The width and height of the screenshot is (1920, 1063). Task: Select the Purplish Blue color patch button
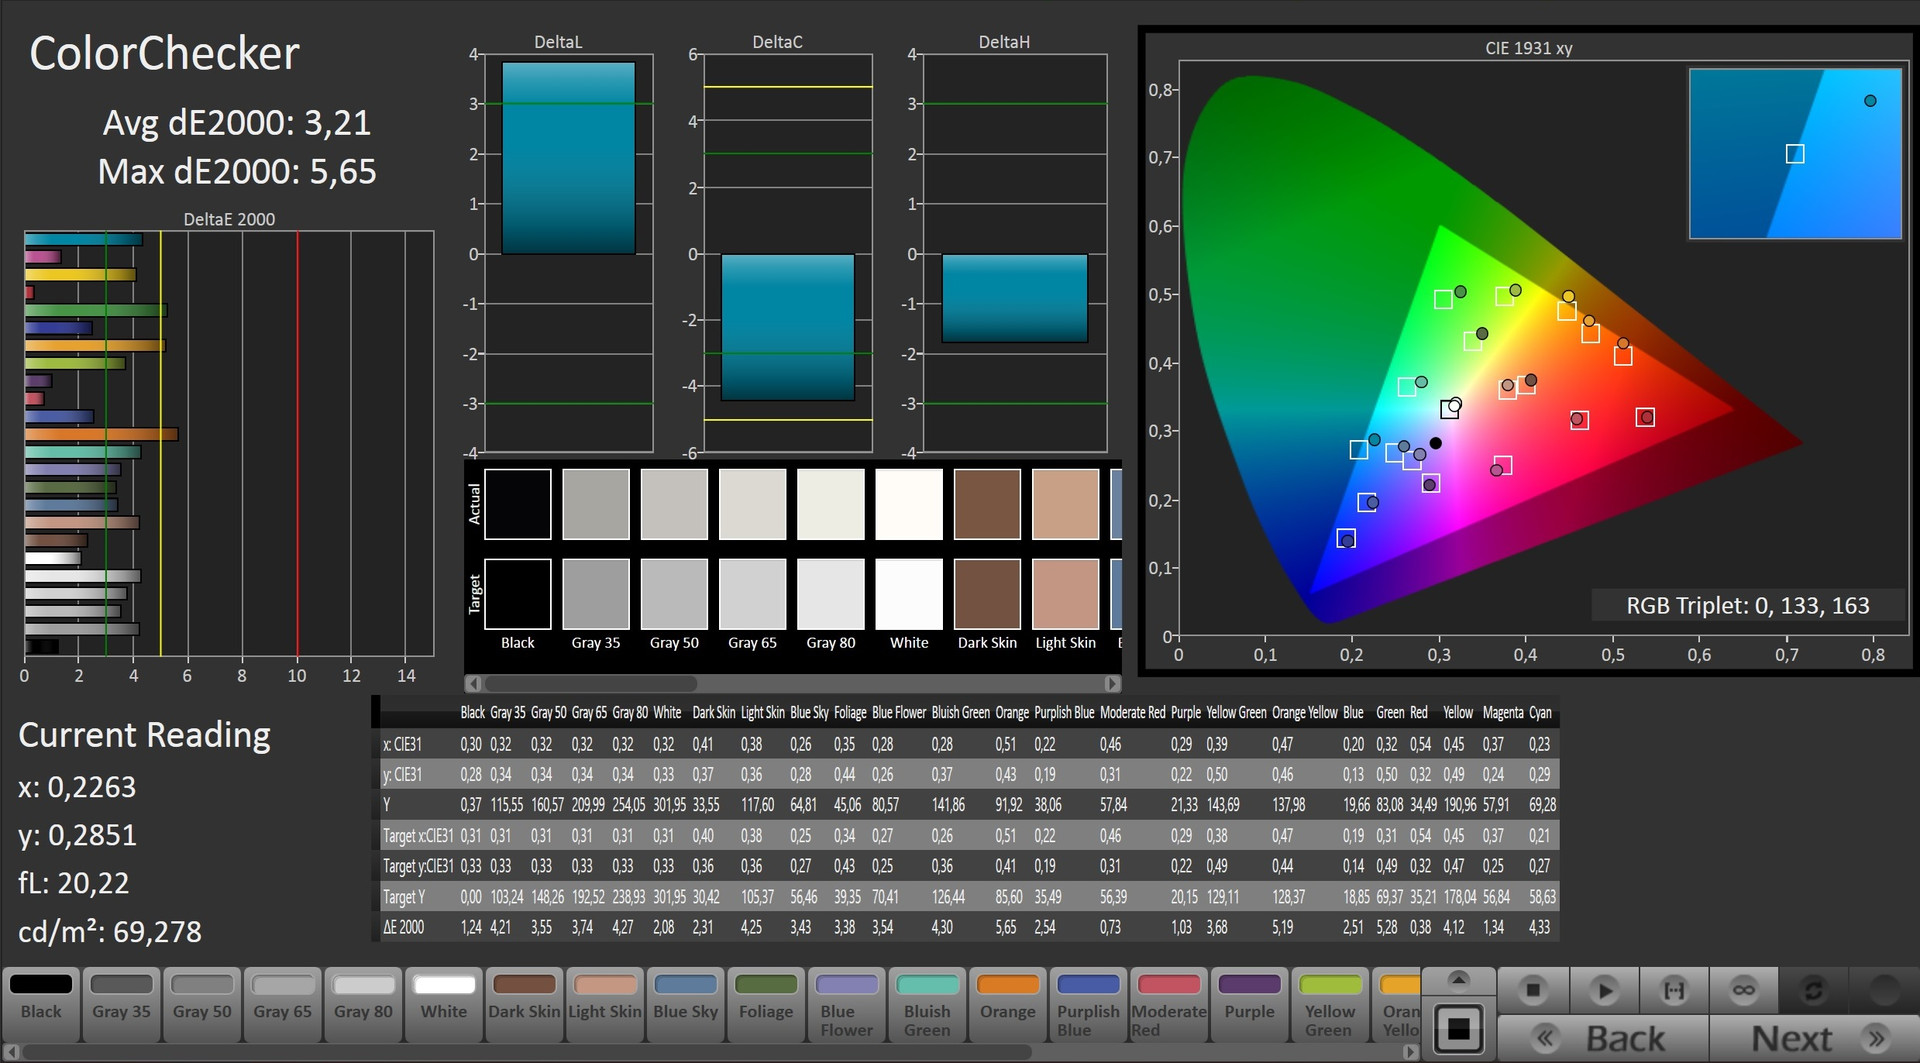1088,1004
